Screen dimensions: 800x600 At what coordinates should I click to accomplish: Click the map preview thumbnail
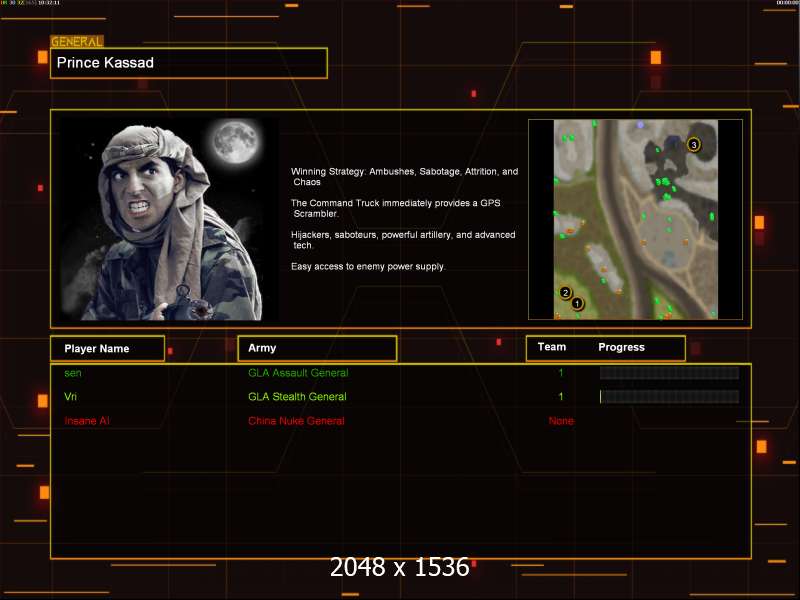click(636, 219)
